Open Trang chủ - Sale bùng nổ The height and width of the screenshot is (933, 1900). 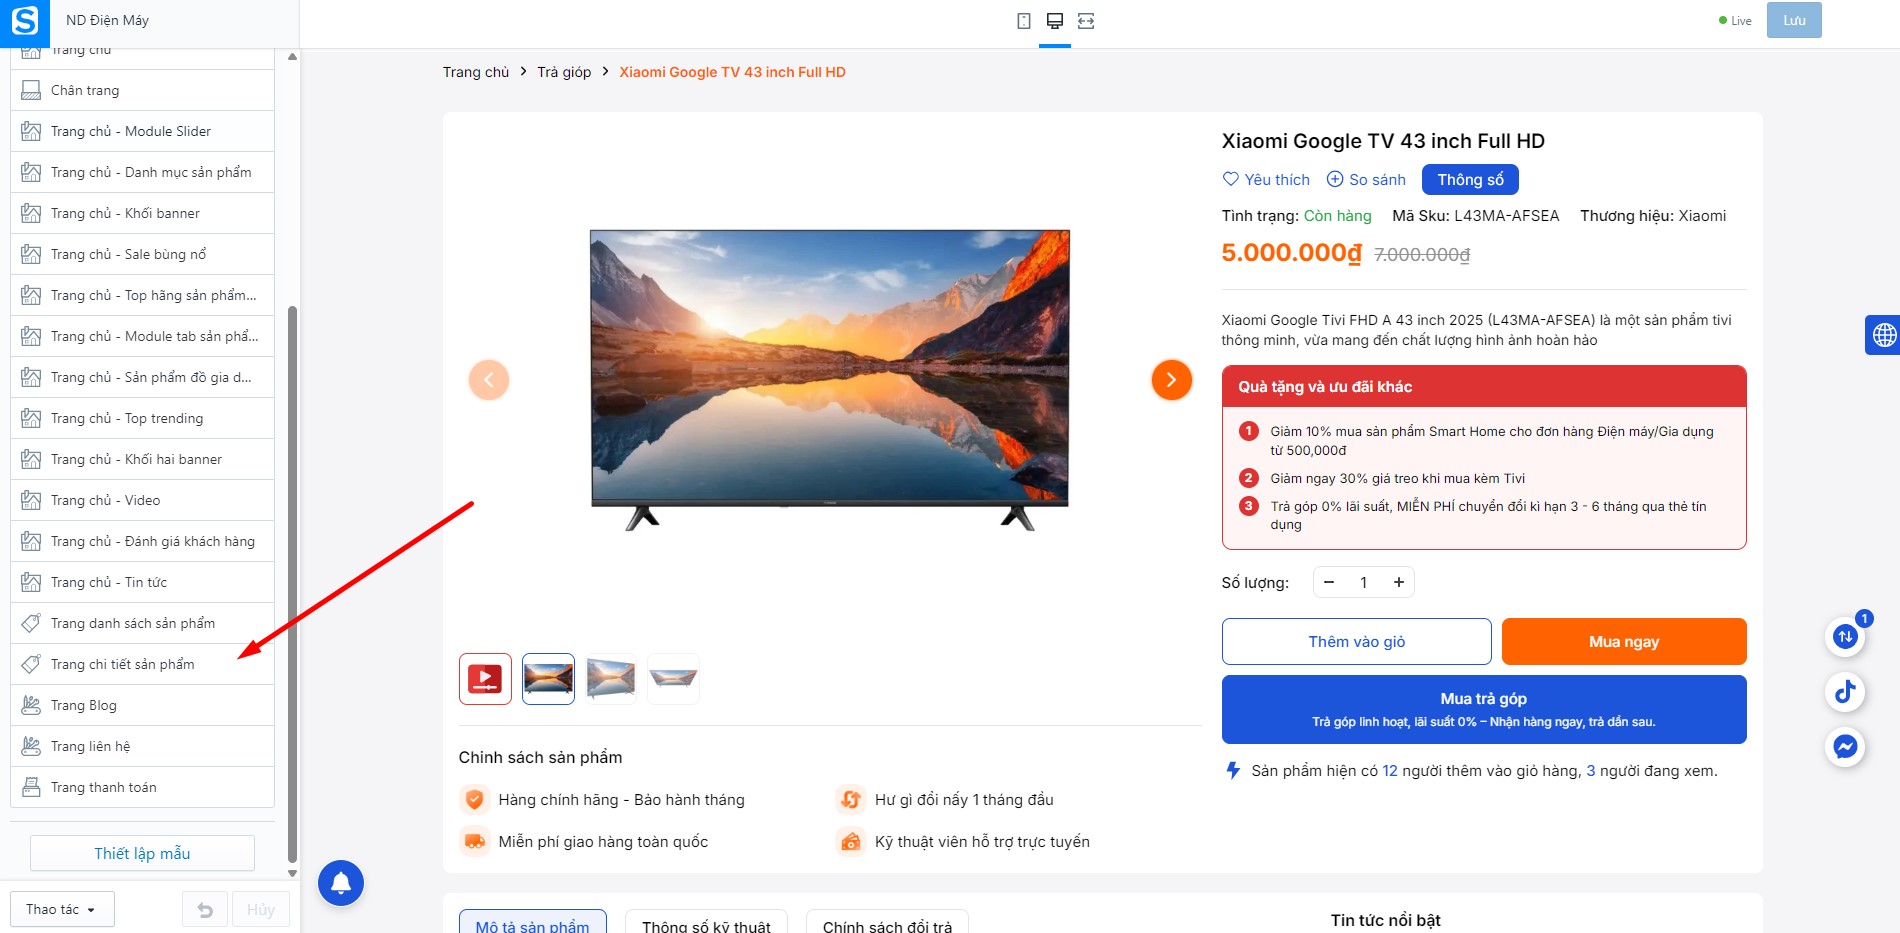coord(142,254)
